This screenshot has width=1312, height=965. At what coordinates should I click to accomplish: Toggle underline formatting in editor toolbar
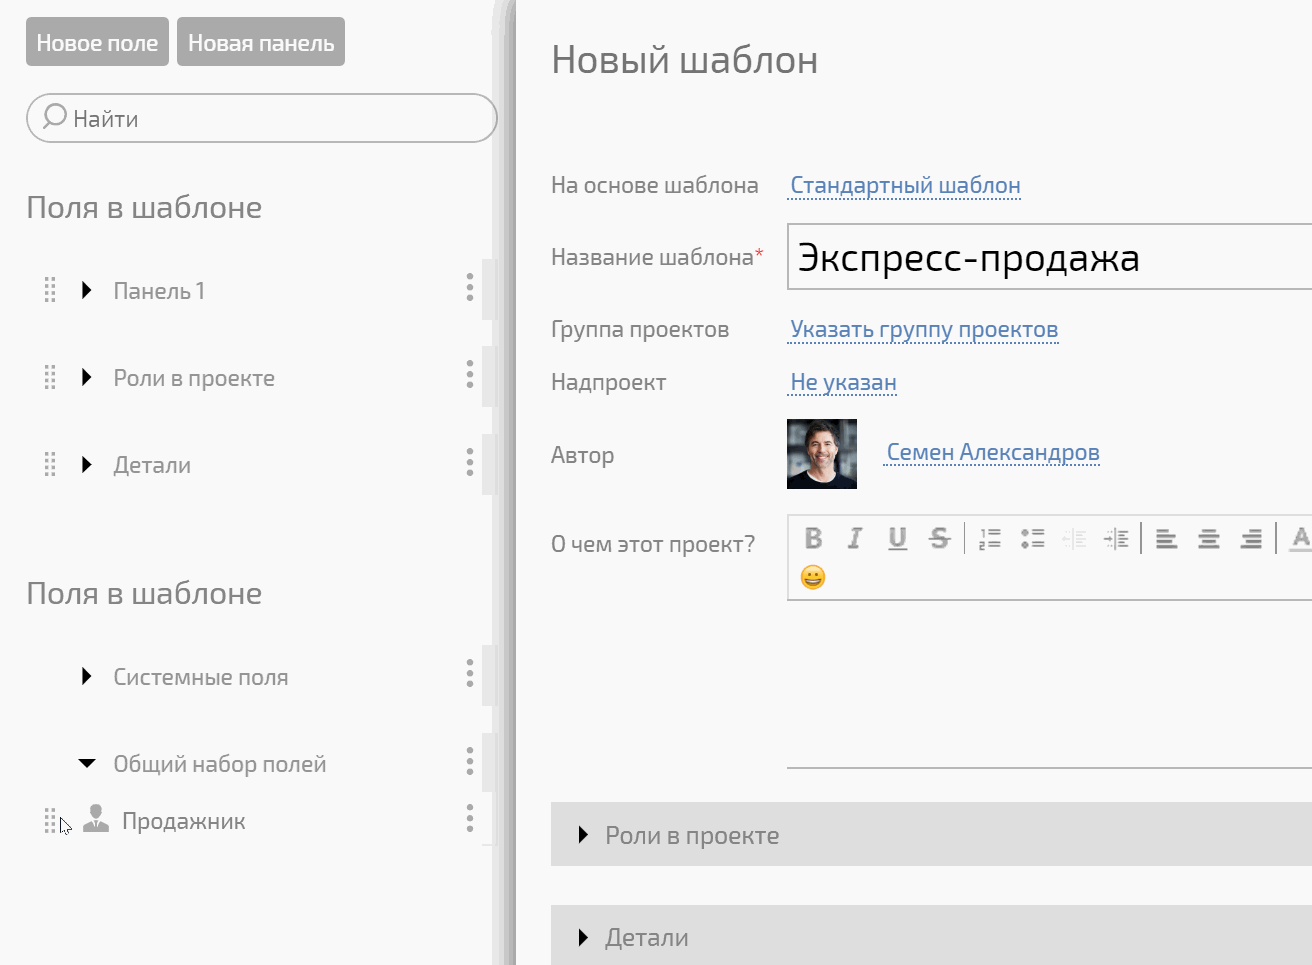[x=897, y=539]
